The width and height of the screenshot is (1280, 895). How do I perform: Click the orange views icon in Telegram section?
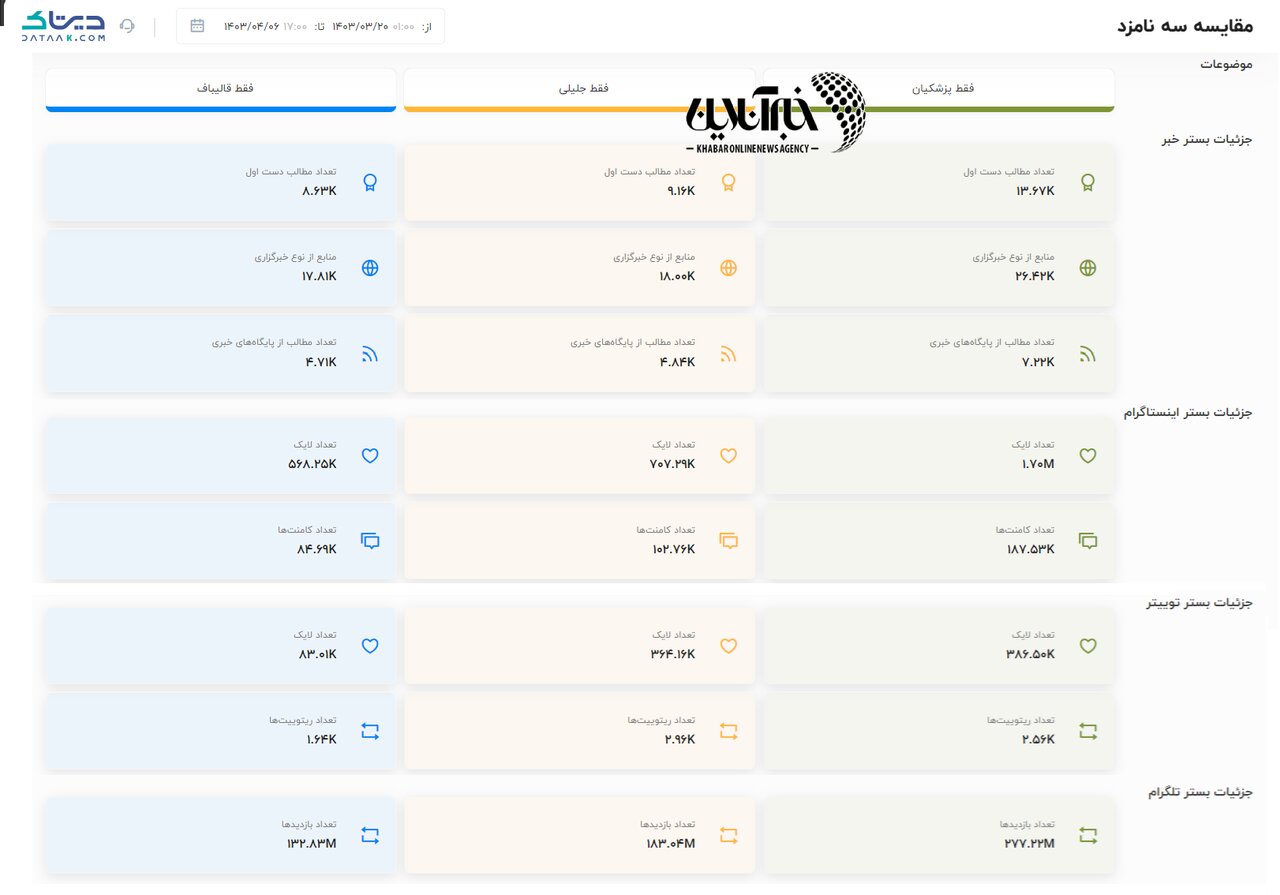click(x=729, y=835)
